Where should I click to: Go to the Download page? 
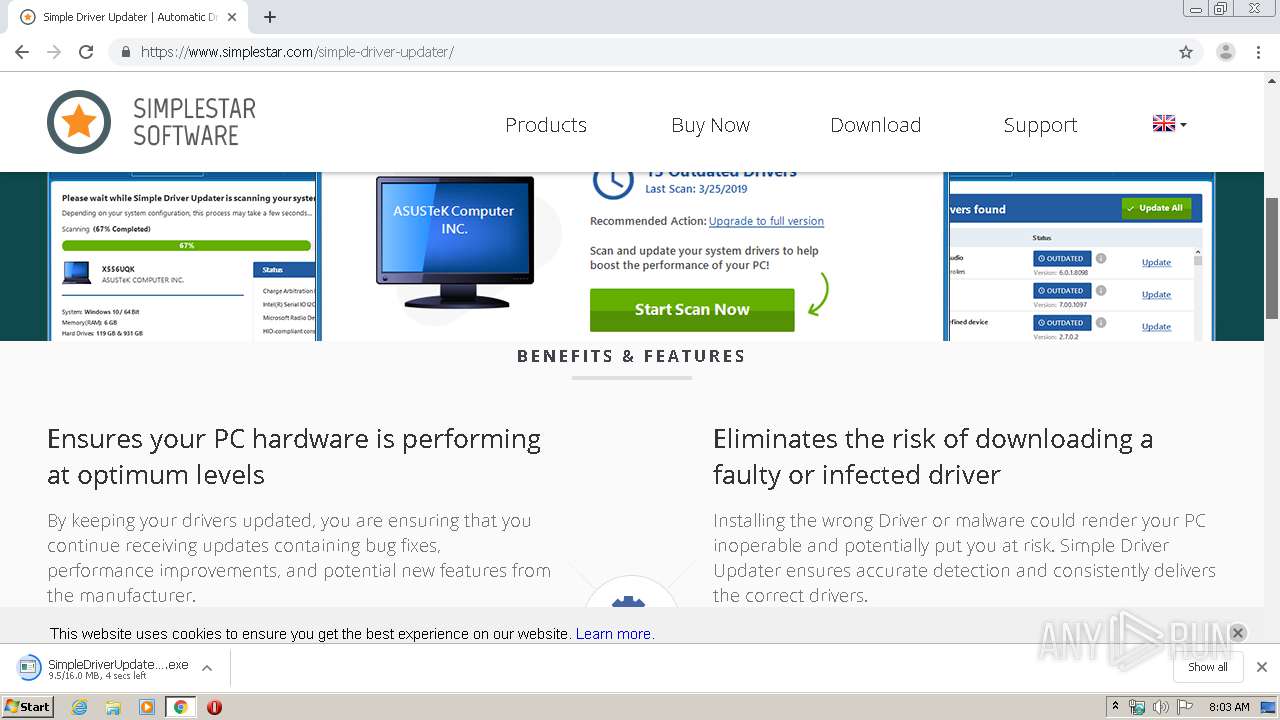click(x=875, y=125)
